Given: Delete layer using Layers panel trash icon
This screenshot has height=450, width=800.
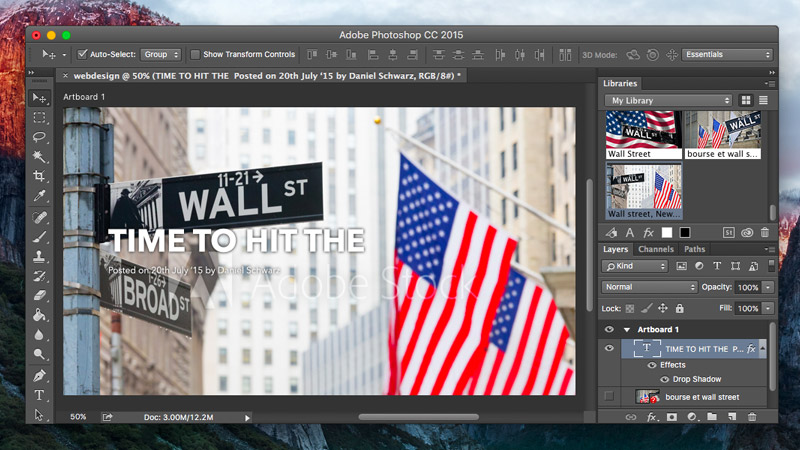Looking at the screenshot, I should point(752,417).
